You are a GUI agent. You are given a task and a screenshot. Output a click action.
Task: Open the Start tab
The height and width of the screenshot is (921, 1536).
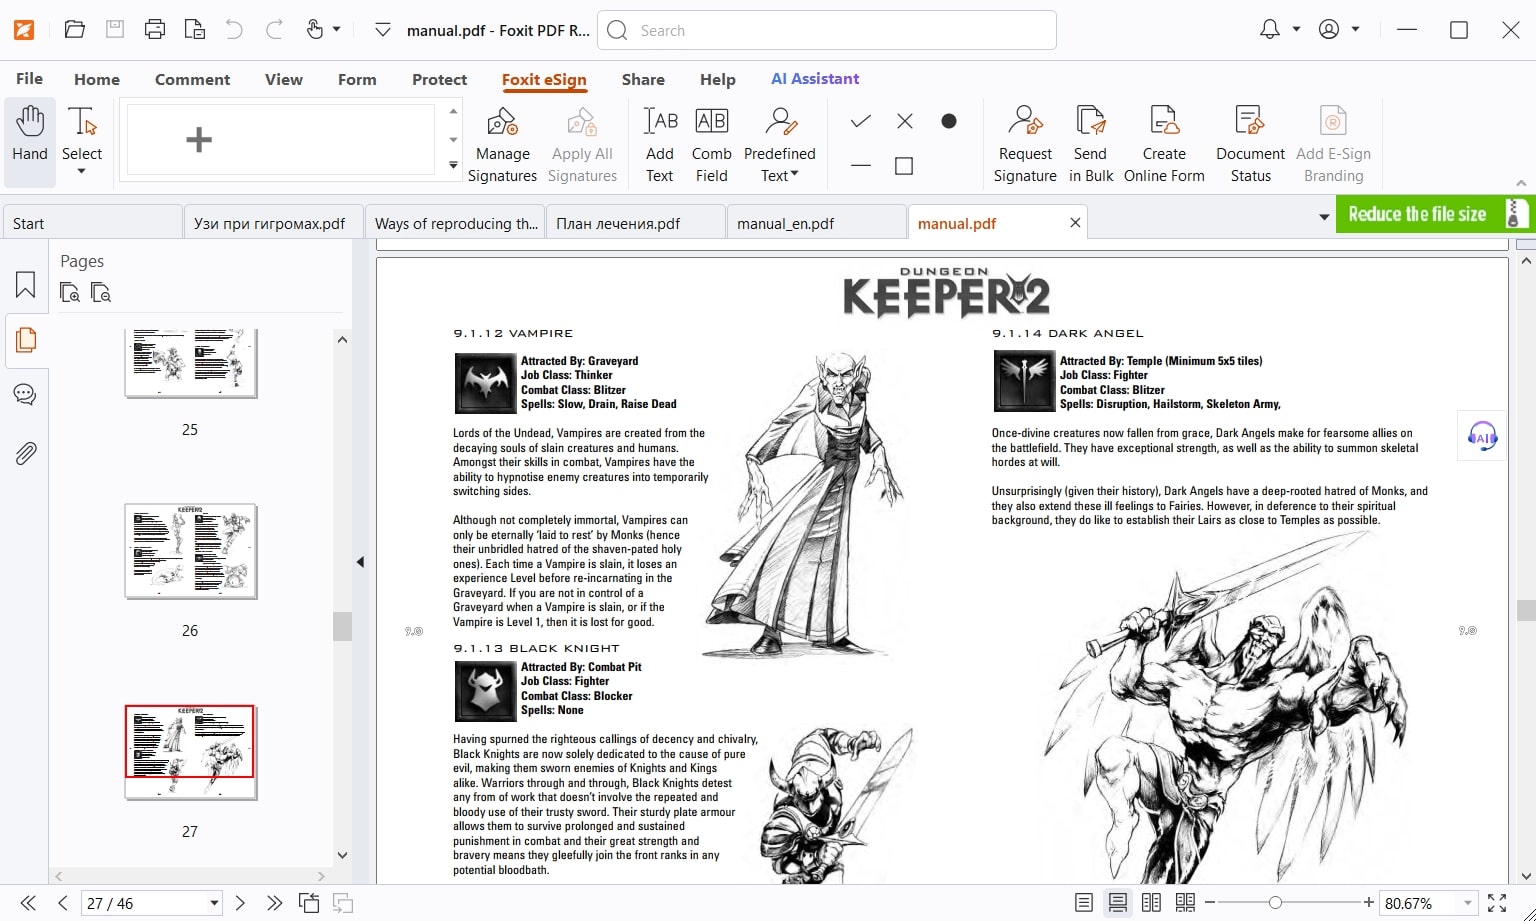(92, 223)
